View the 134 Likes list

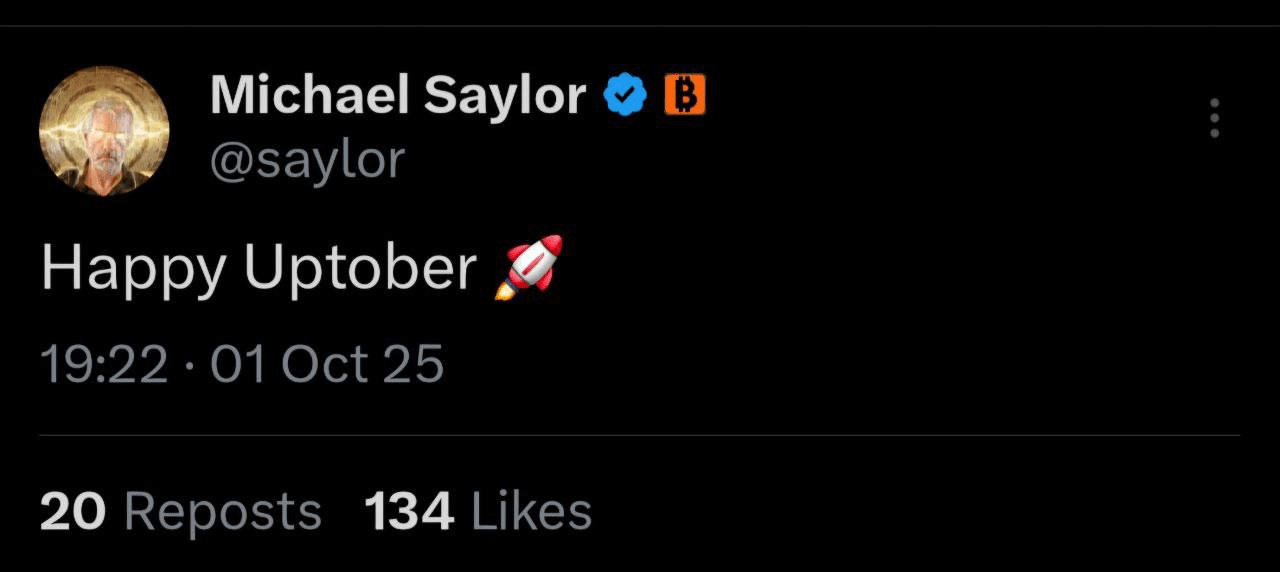tap(478, 512)
